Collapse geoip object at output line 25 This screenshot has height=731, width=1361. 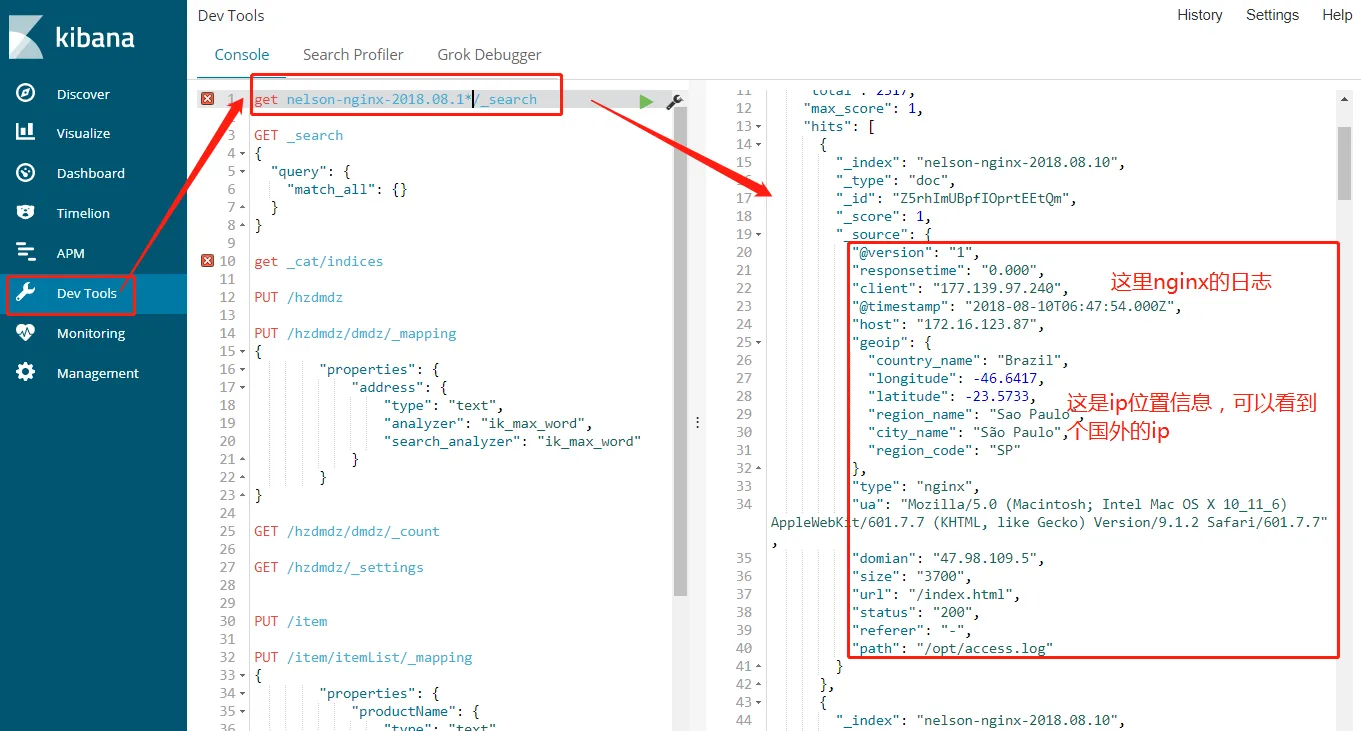tap(758, 343)
